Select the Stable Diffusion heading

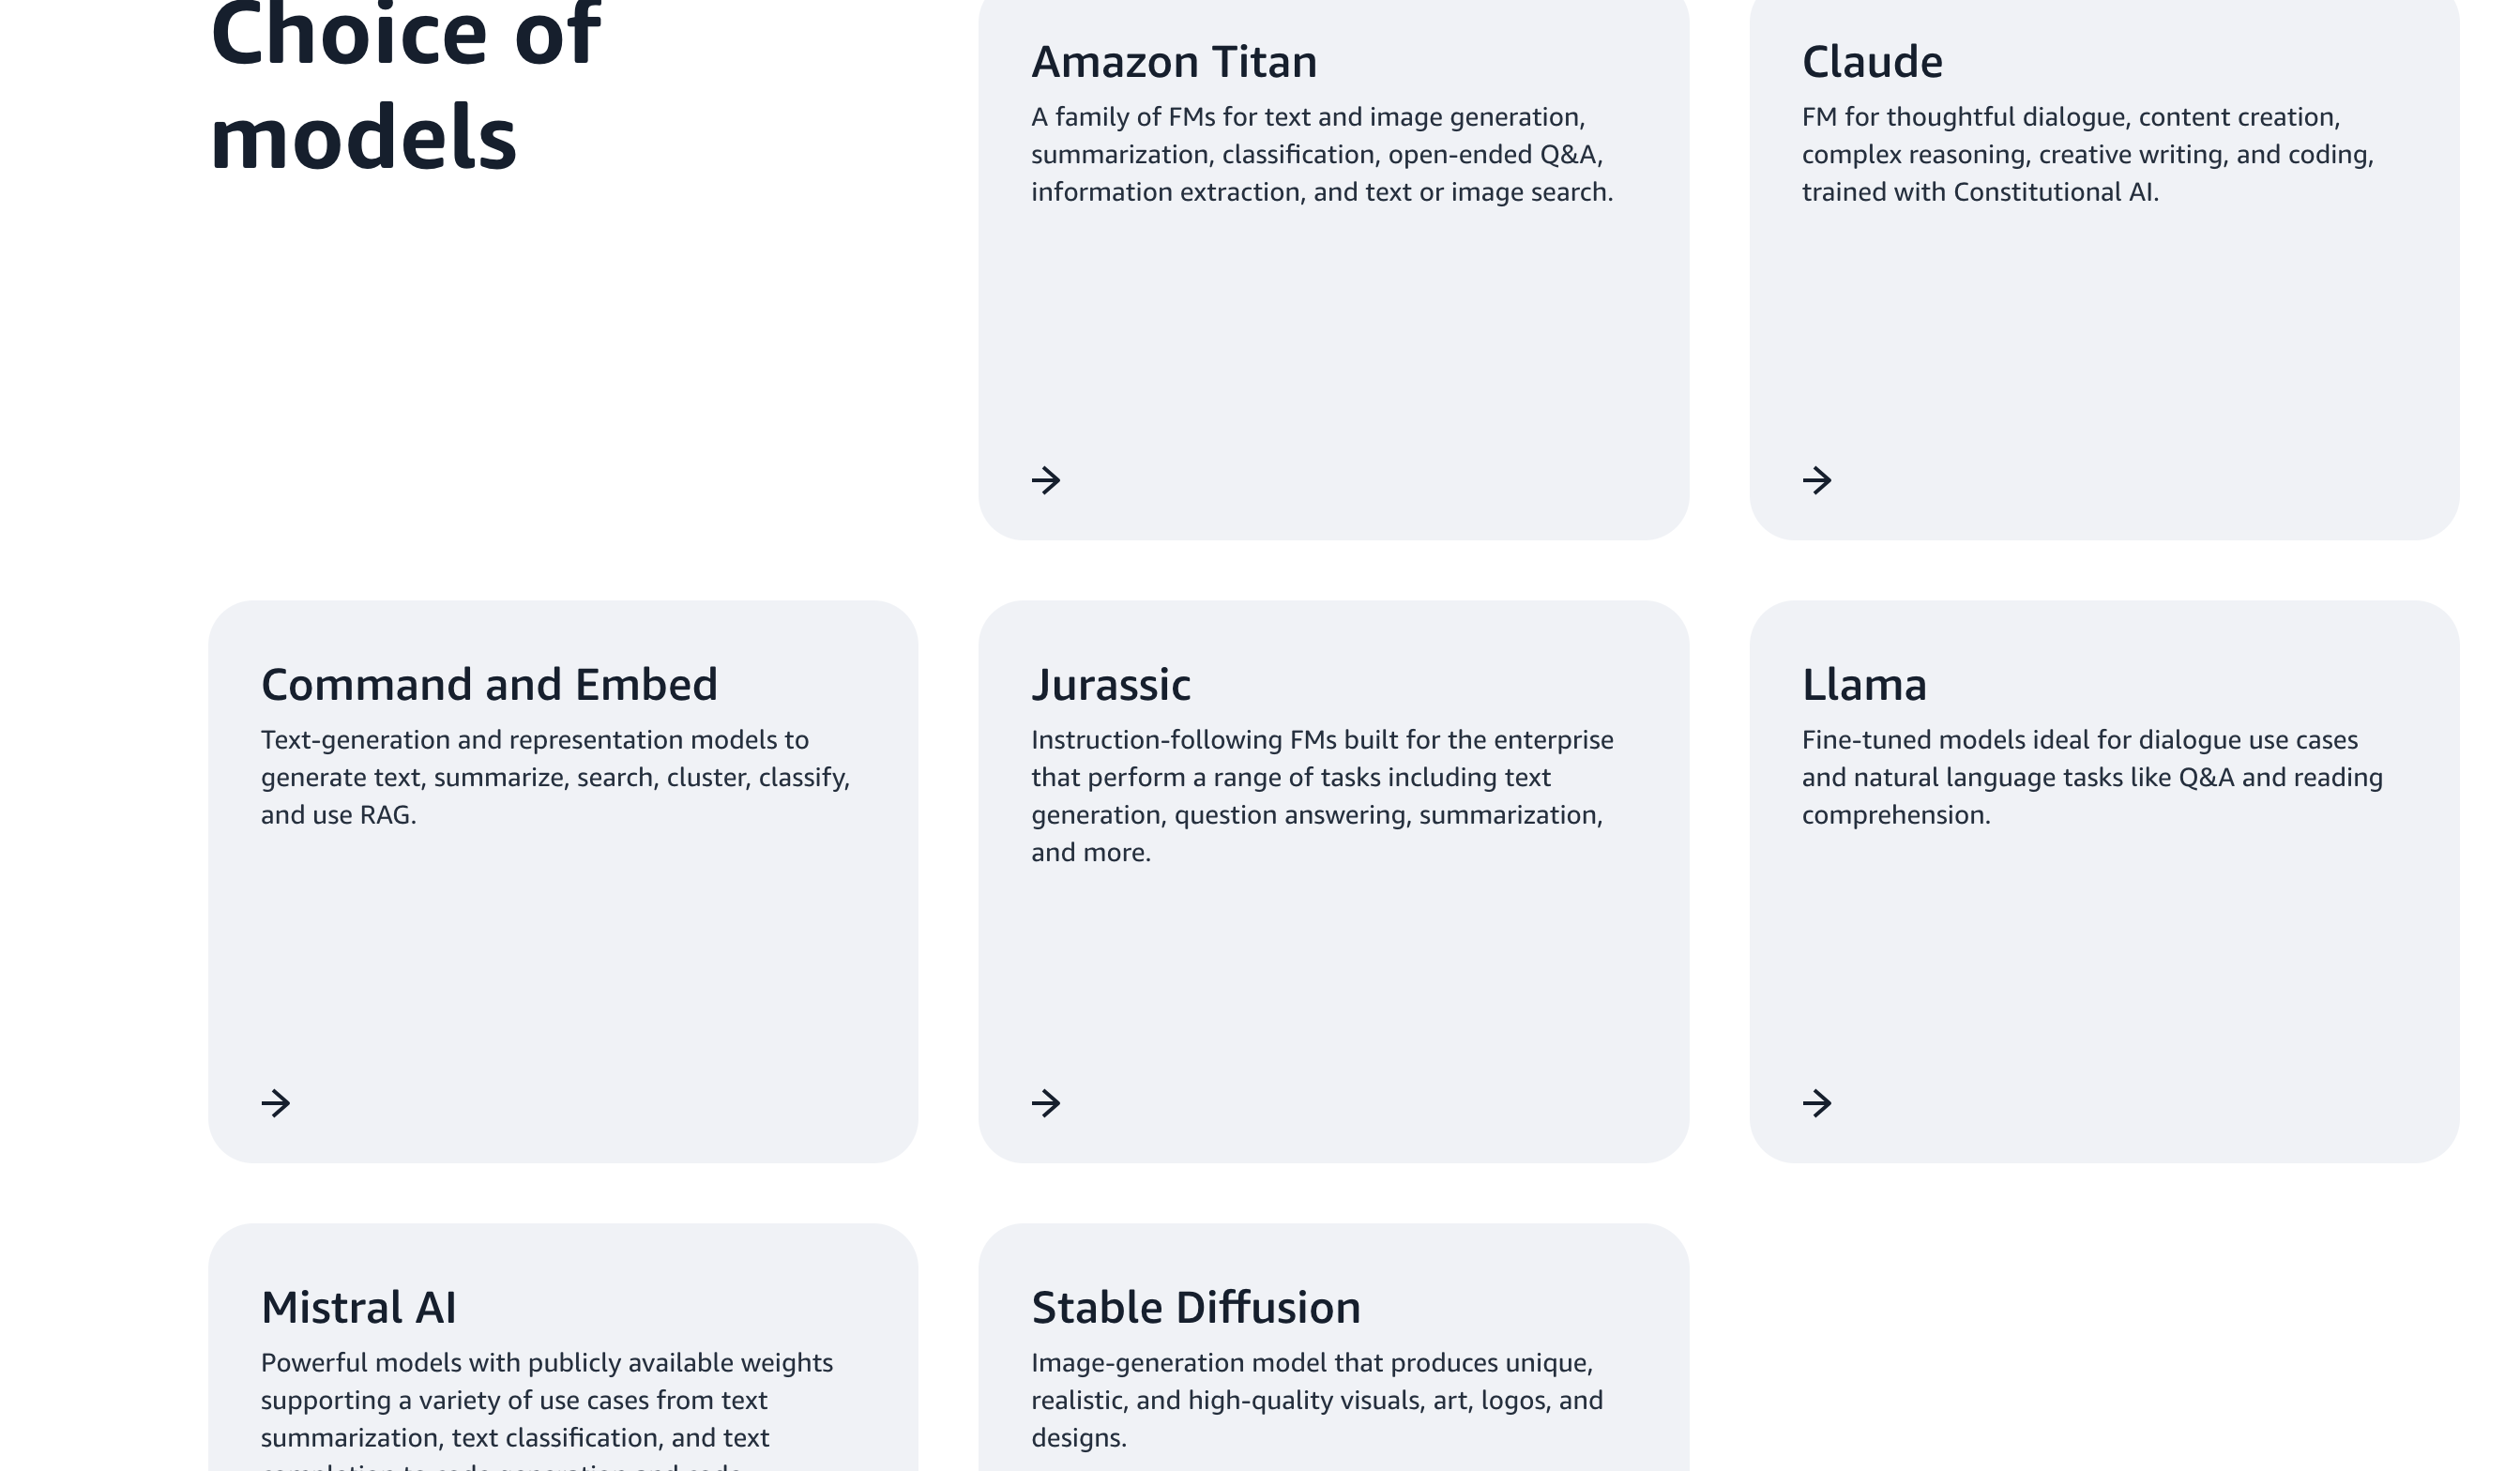[x=1196, y=1308]
